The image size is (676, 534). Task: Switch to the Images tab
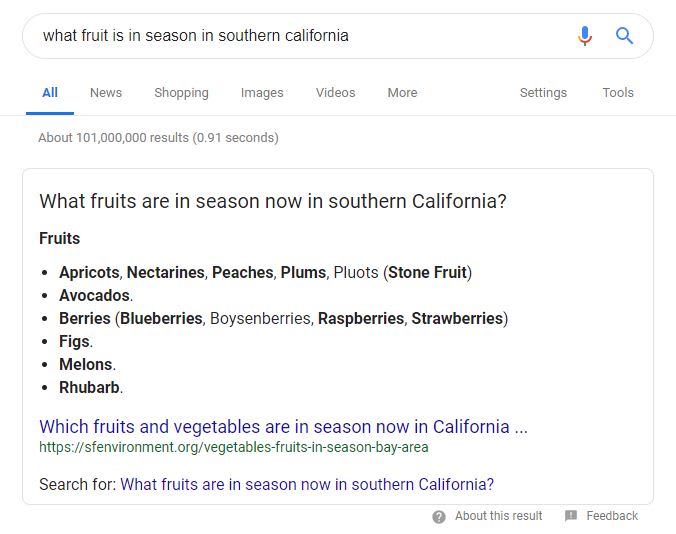point(262,93)
